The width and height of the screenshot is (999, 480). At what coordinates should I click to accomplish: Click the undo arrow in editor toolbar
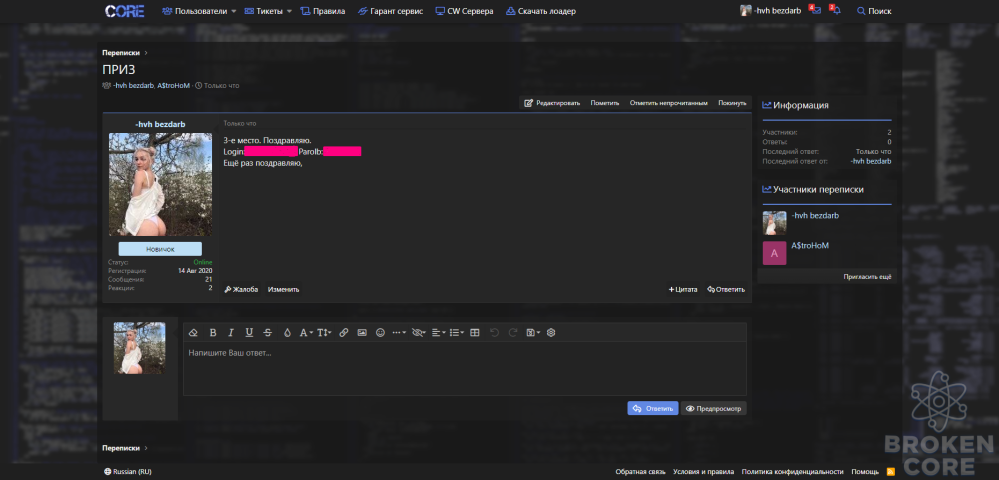pos(494,332)
